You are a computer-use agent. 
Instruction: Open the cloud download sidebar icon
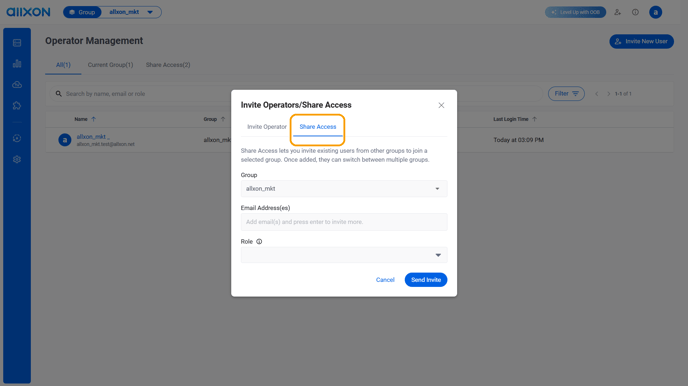point(17,85)
